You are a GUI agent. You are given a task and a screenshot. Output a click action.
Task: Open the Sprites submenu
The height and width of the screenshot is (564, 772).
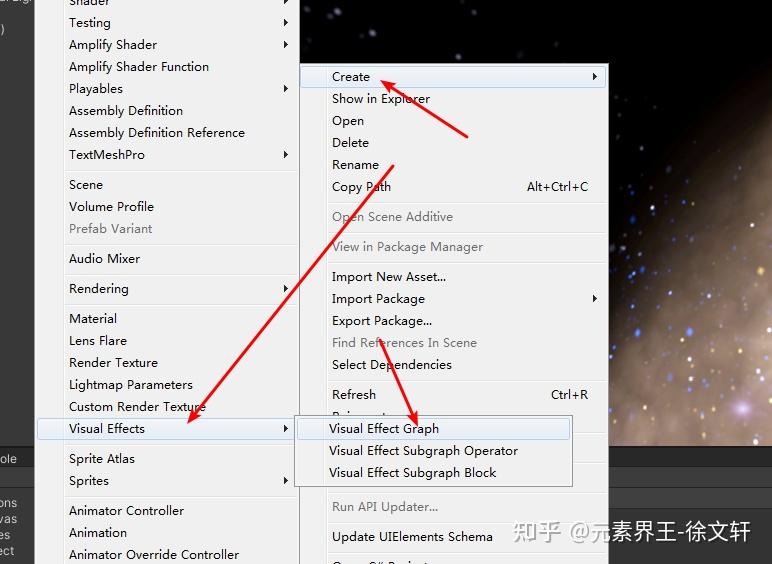167,480
